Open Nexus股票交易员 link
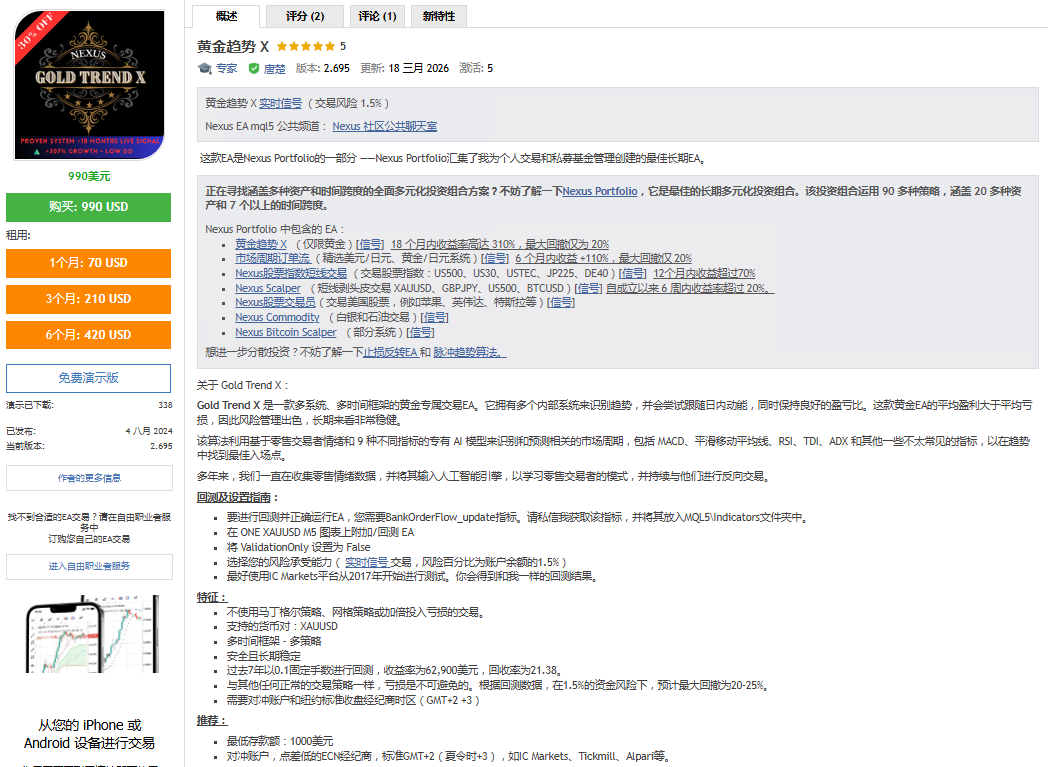This screenshot has height=767, width=1048. [275, 302]
